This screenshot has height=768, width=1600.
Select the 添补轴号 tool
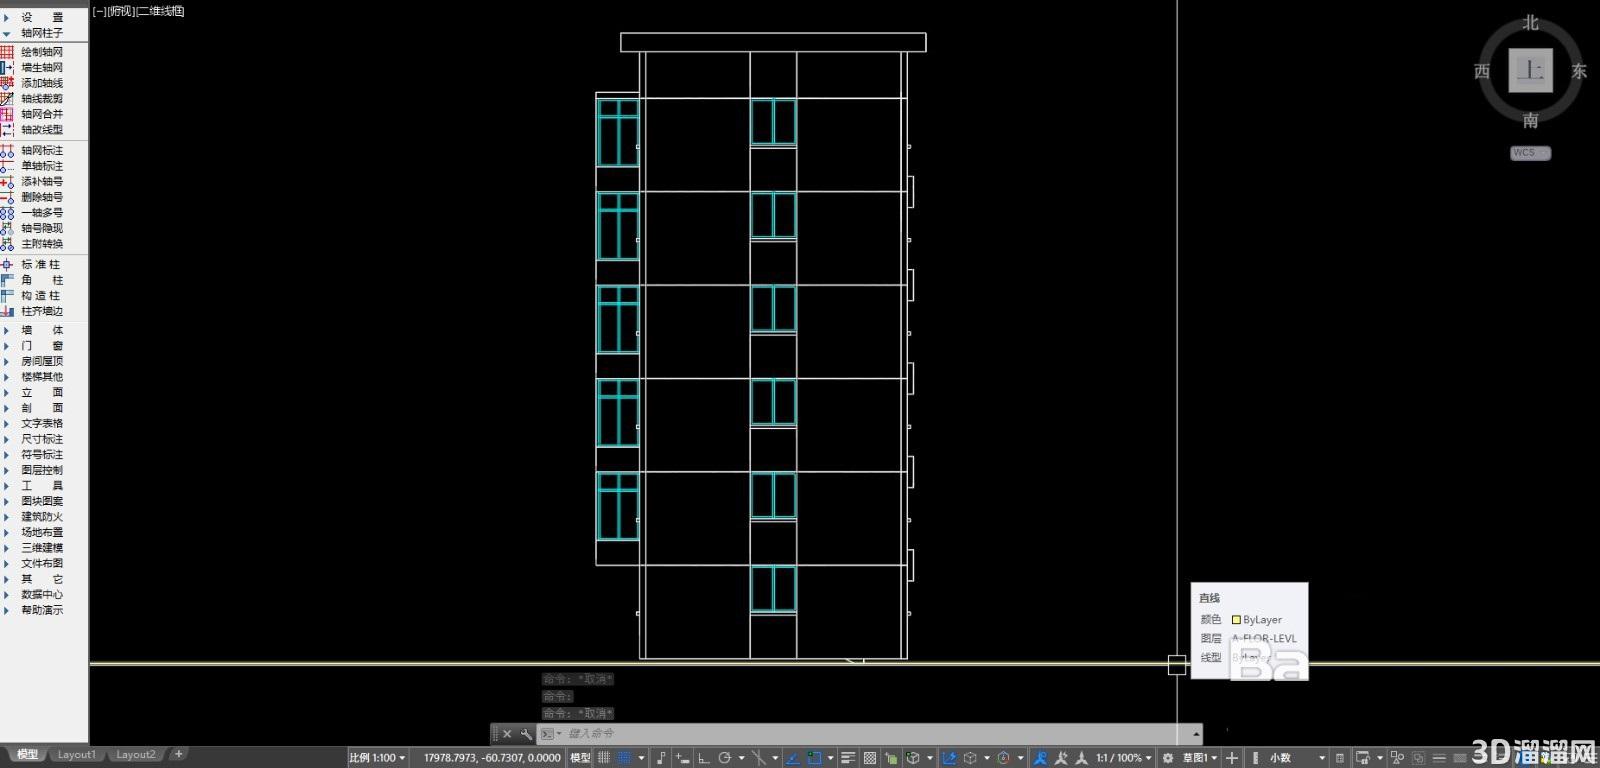41,181
